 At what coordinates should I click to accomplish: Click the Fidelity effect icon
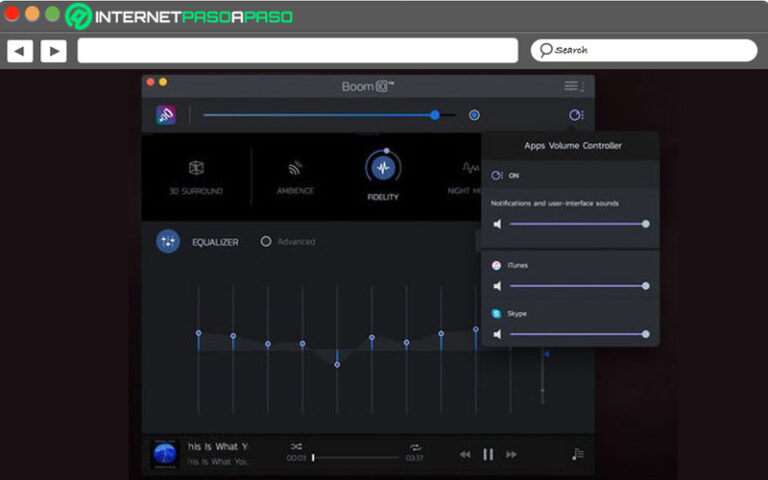382,168
